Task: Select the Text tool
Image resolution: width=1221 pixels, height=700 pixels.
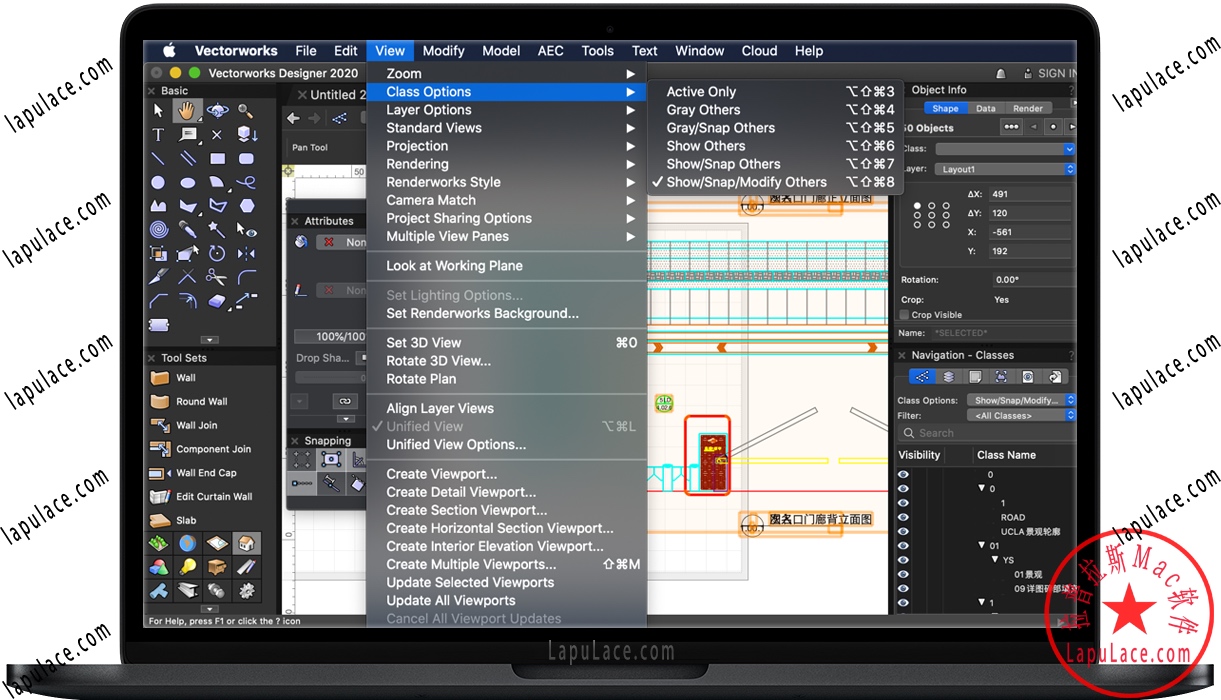Action: [158, 134]
